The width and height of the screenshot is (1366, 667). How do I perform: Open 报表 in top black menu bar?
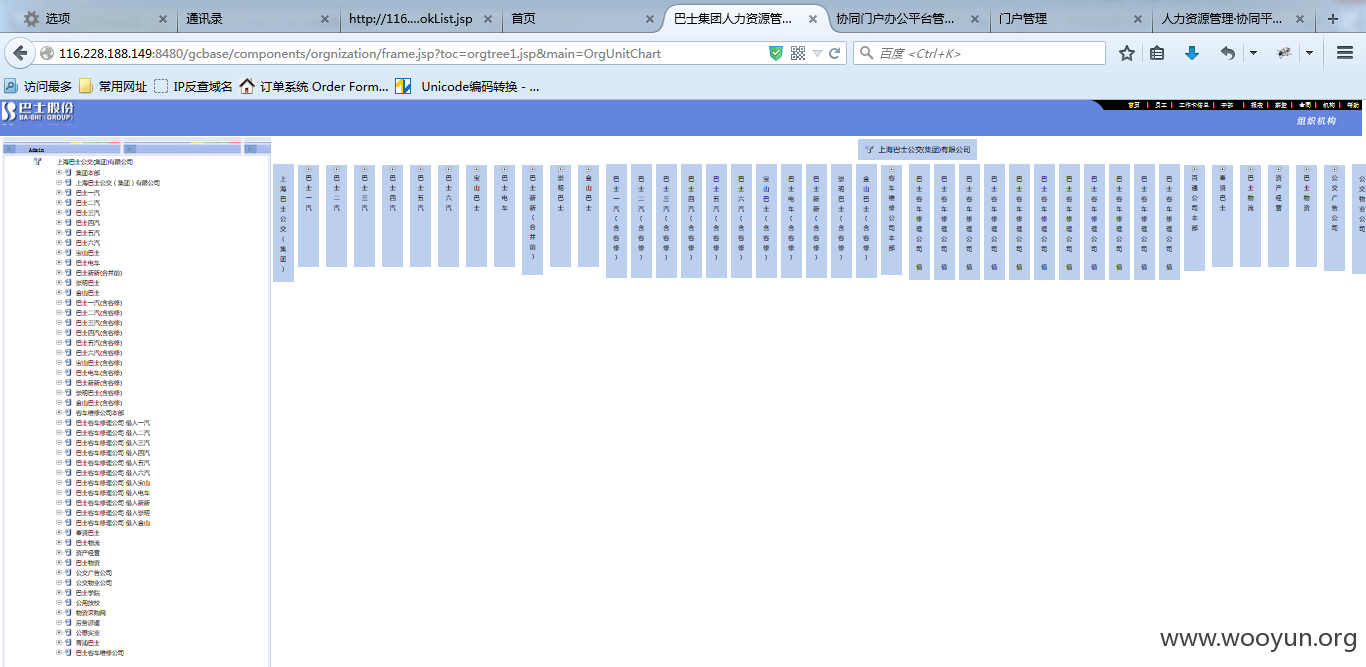[1257, 104]
